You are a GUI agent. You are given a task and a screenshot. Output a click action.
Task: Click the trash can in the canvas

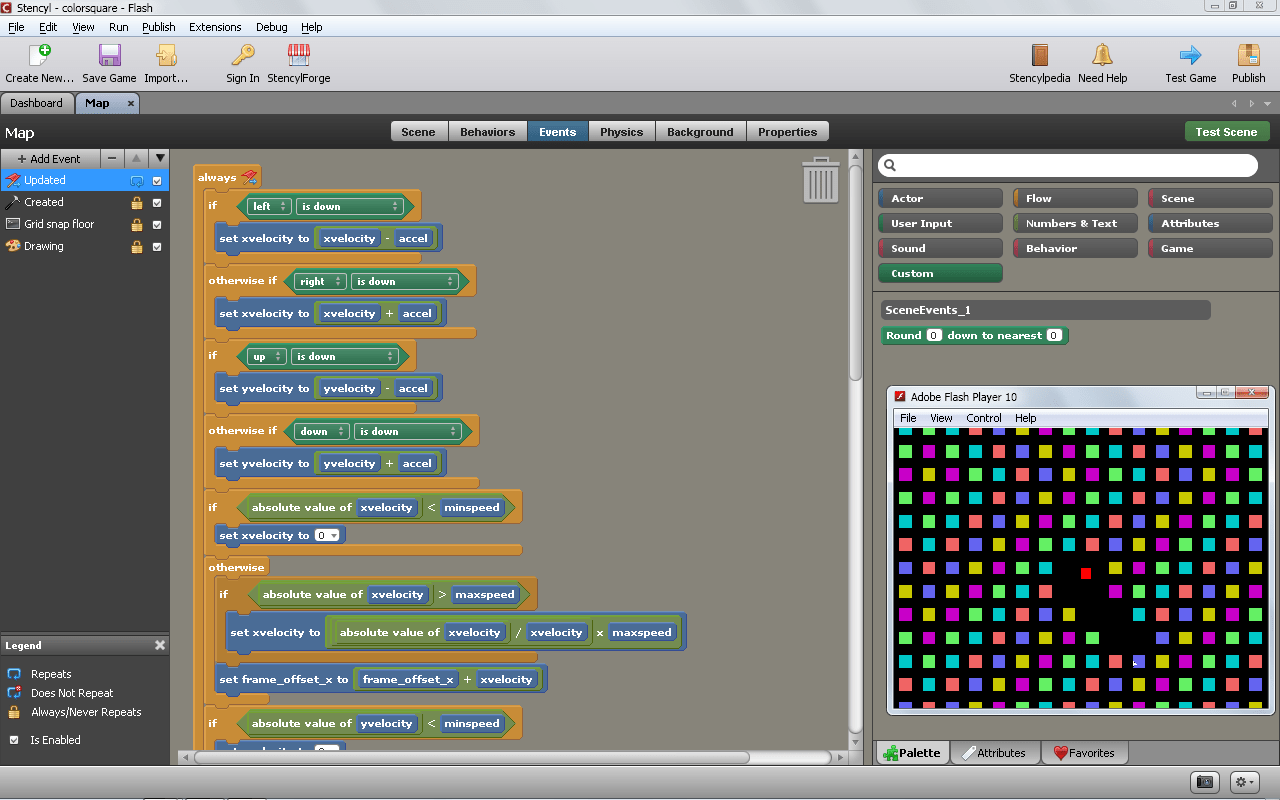(x=820, y=182)
